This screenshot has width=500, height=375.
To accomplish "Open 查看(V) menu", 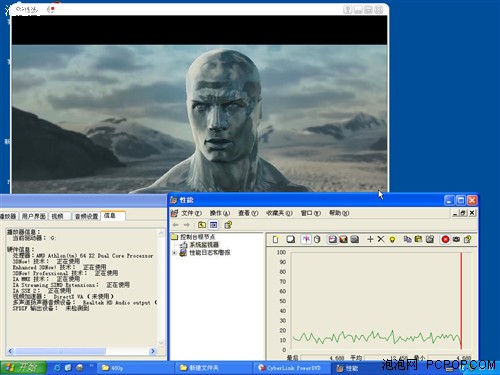I will [x=248, y=213].
